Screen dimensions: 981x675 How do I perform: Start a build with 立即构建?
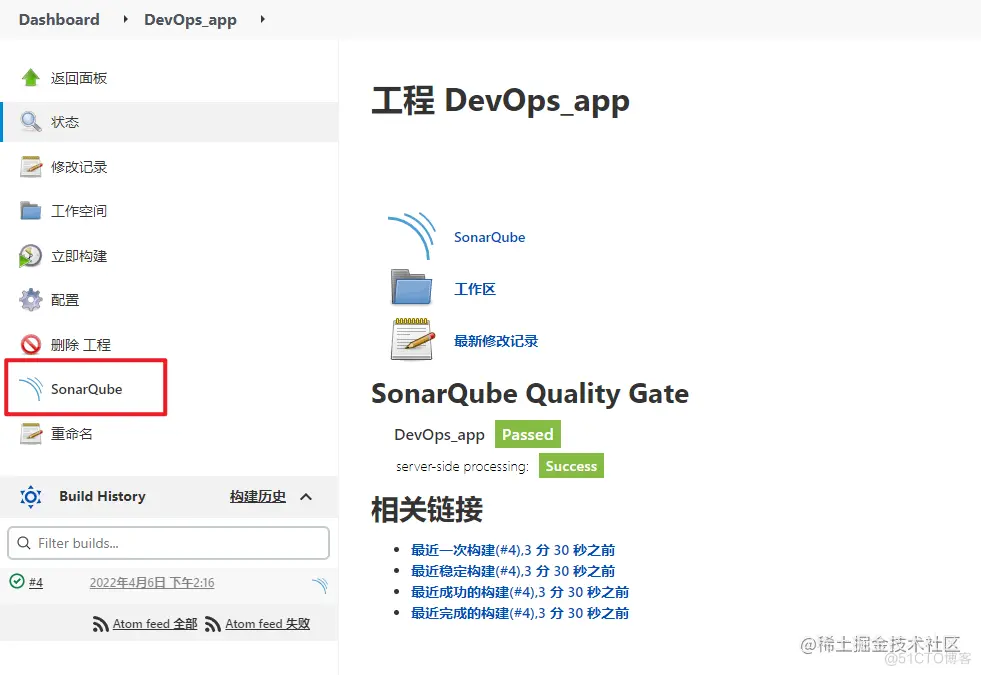[79, 256]
